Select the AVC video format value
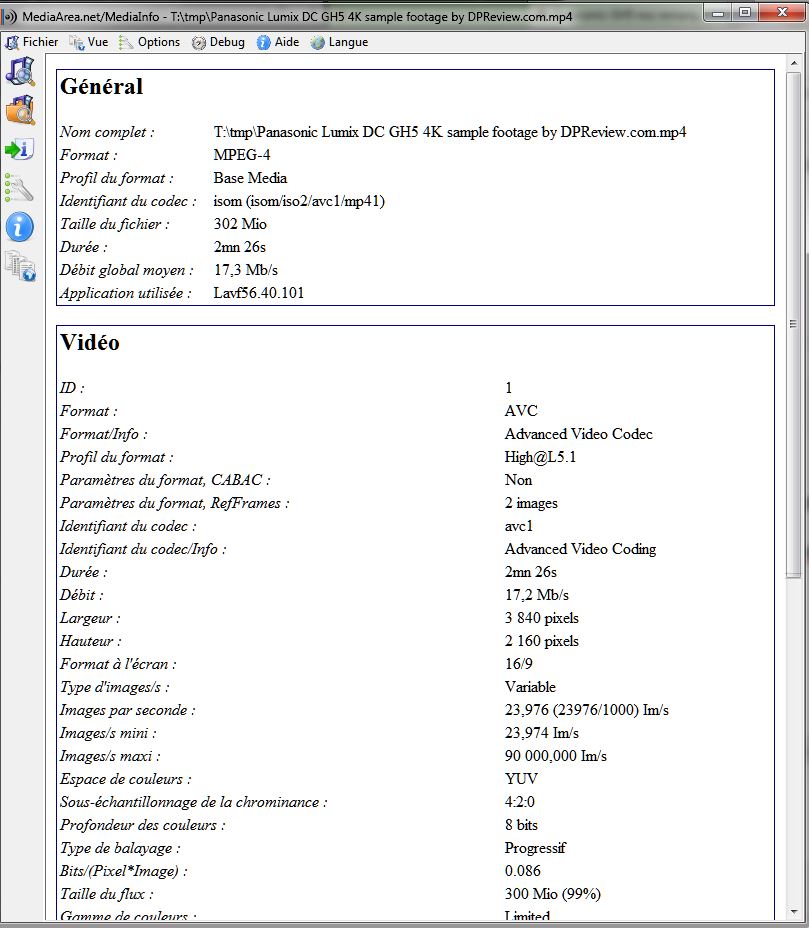Screen dimensions: 809x928 point(521,411)
